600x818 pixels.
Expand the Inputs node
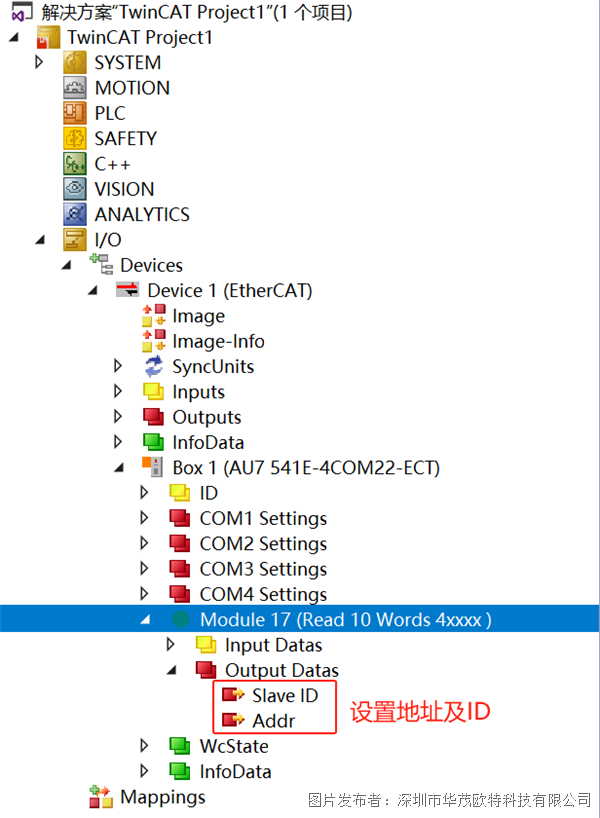pyautogui.click(x=118, y=391)
